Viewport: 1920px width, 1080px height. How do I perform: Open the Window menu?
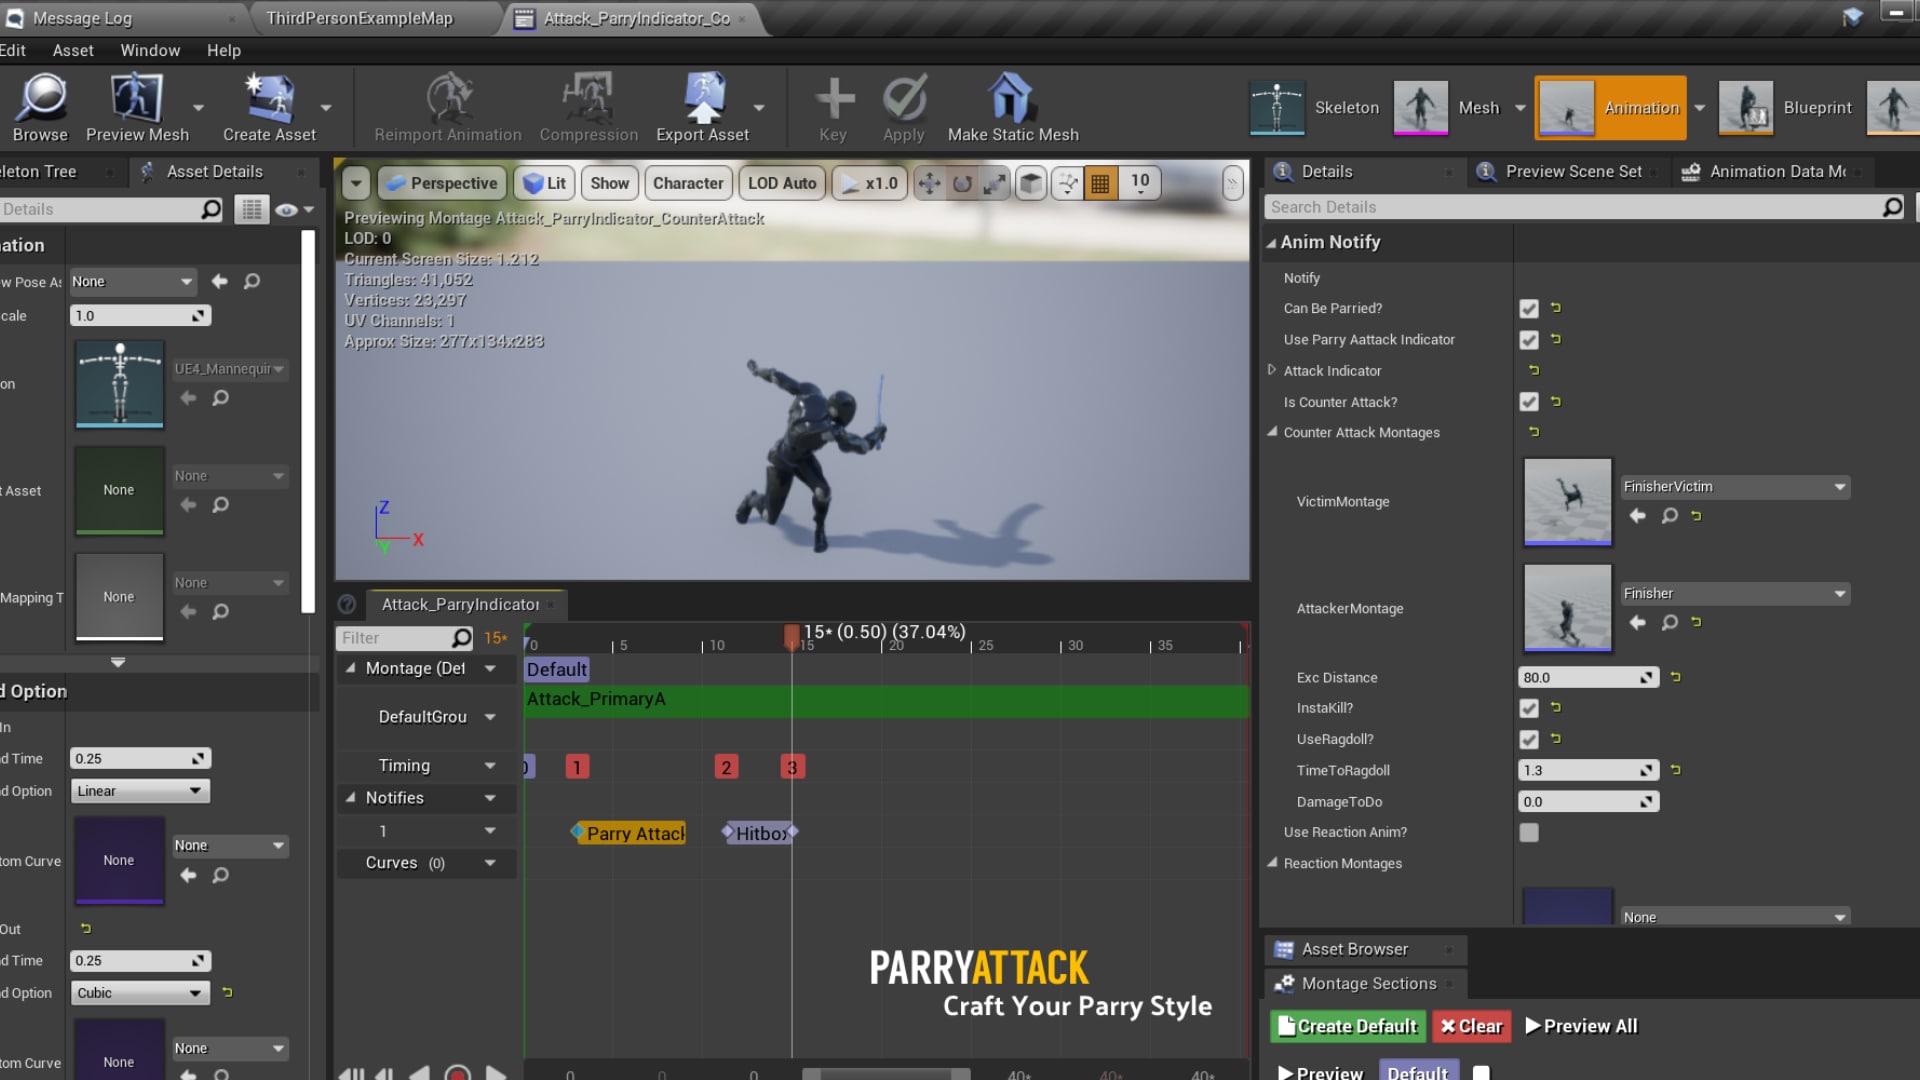148,49
